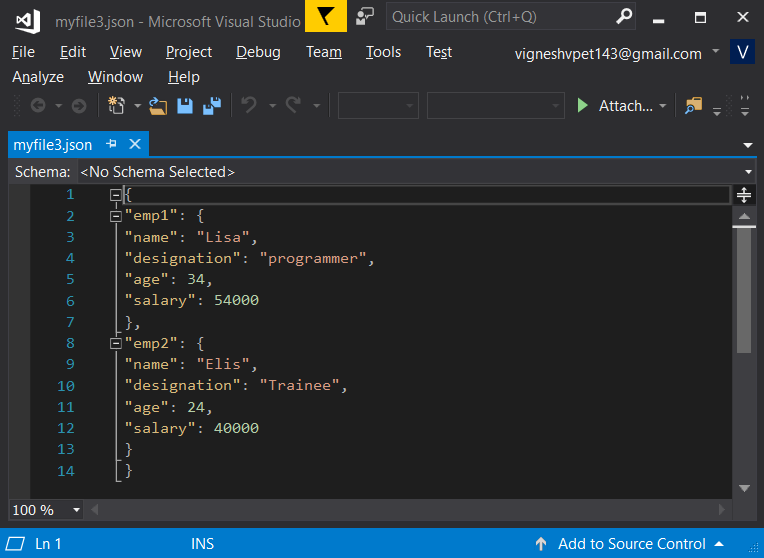Expand the Attach button dropdown arrow

click(662, 106)
